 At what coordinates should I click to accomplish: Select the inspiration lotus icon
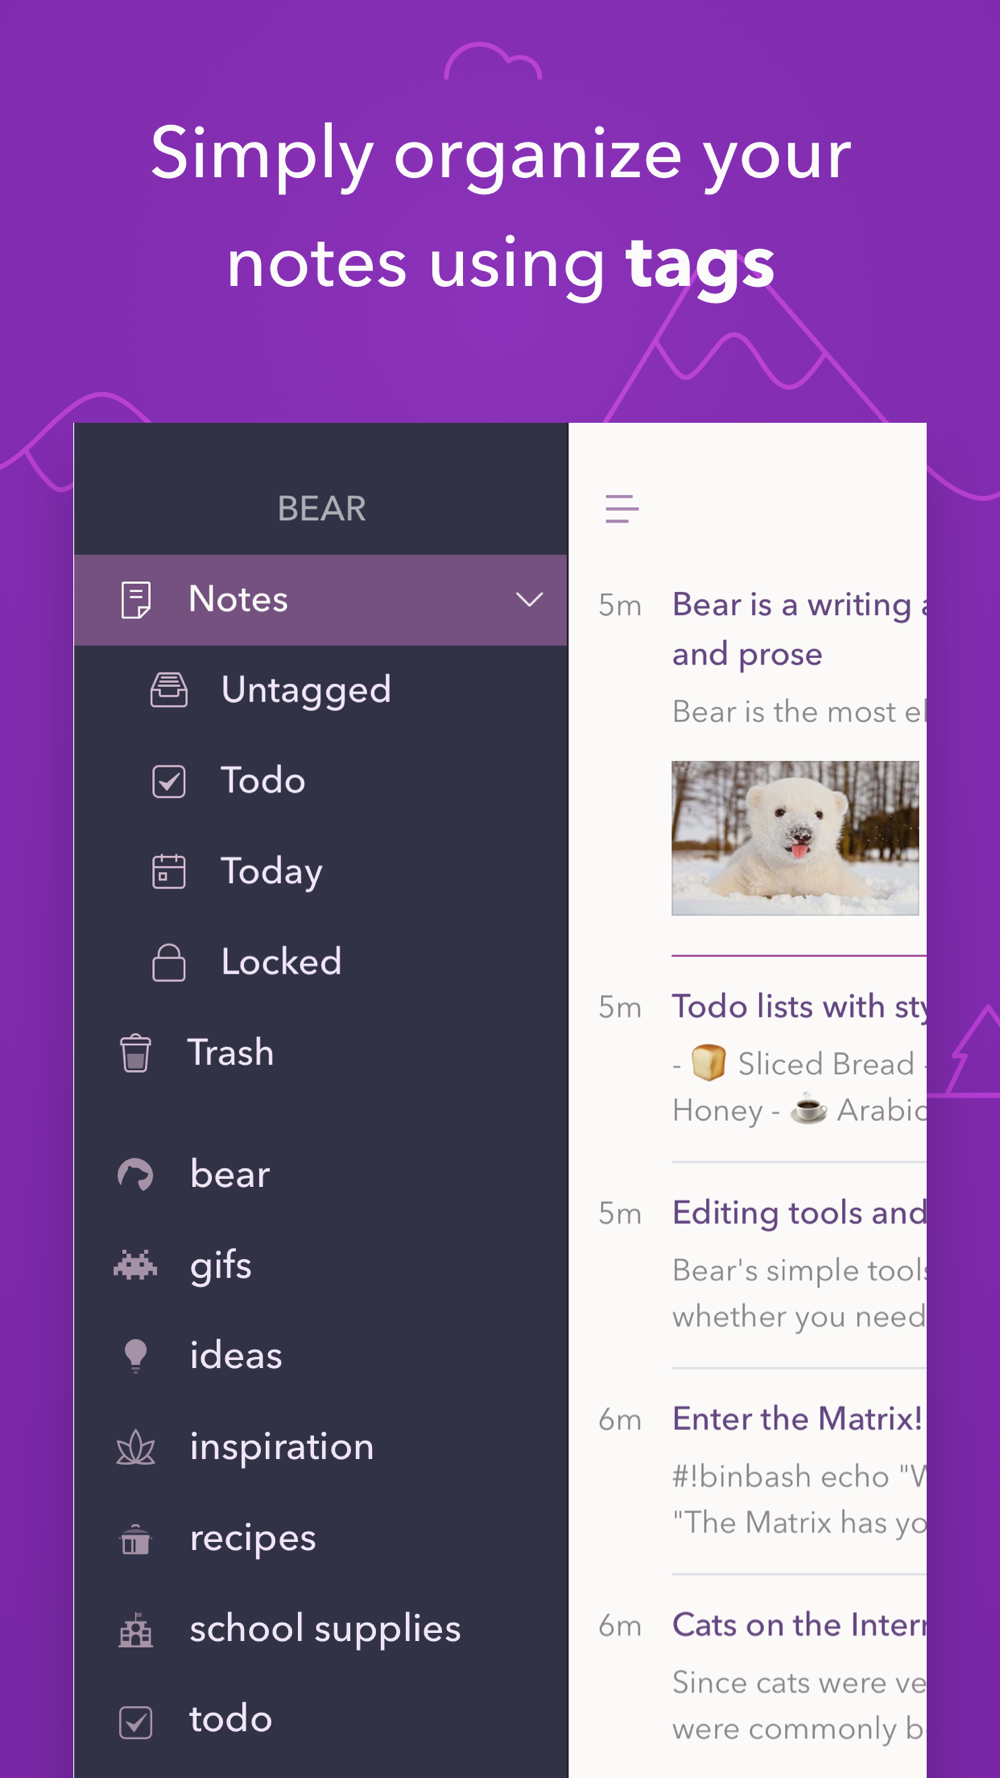pos(136,1447)
